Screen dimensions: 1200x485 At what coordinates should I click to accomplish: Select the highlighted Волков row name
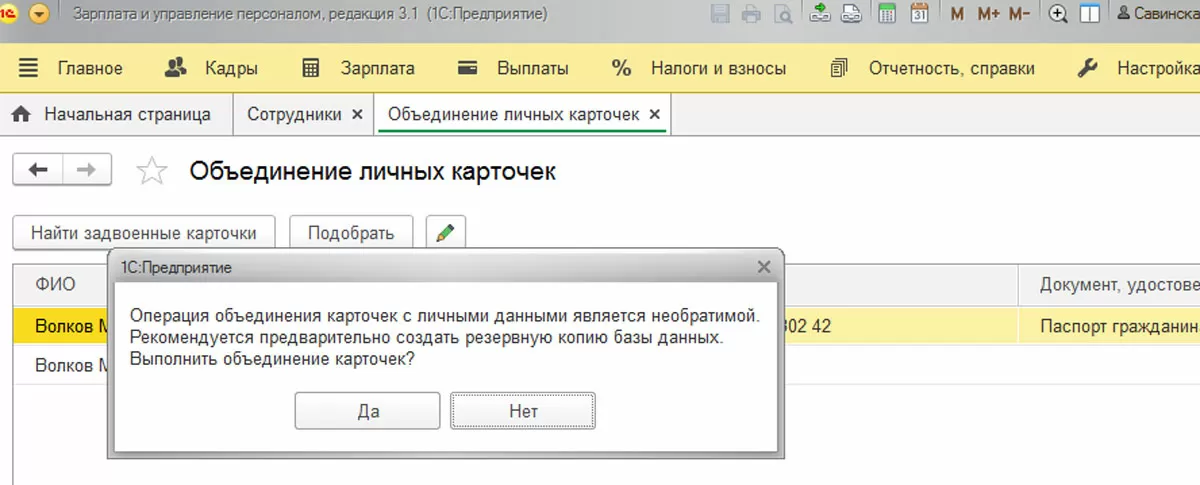(x=70, y=326)
